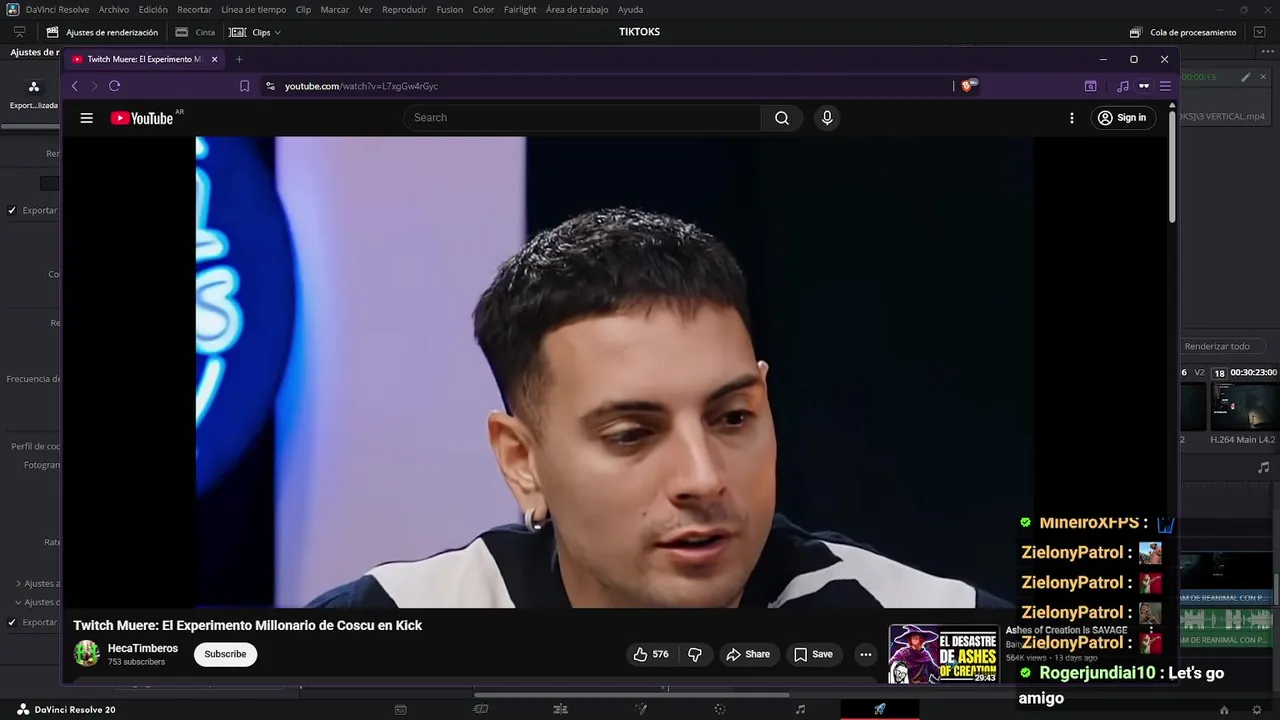Open the YouTube hamburger guide menu

click(x=87, y=118)
